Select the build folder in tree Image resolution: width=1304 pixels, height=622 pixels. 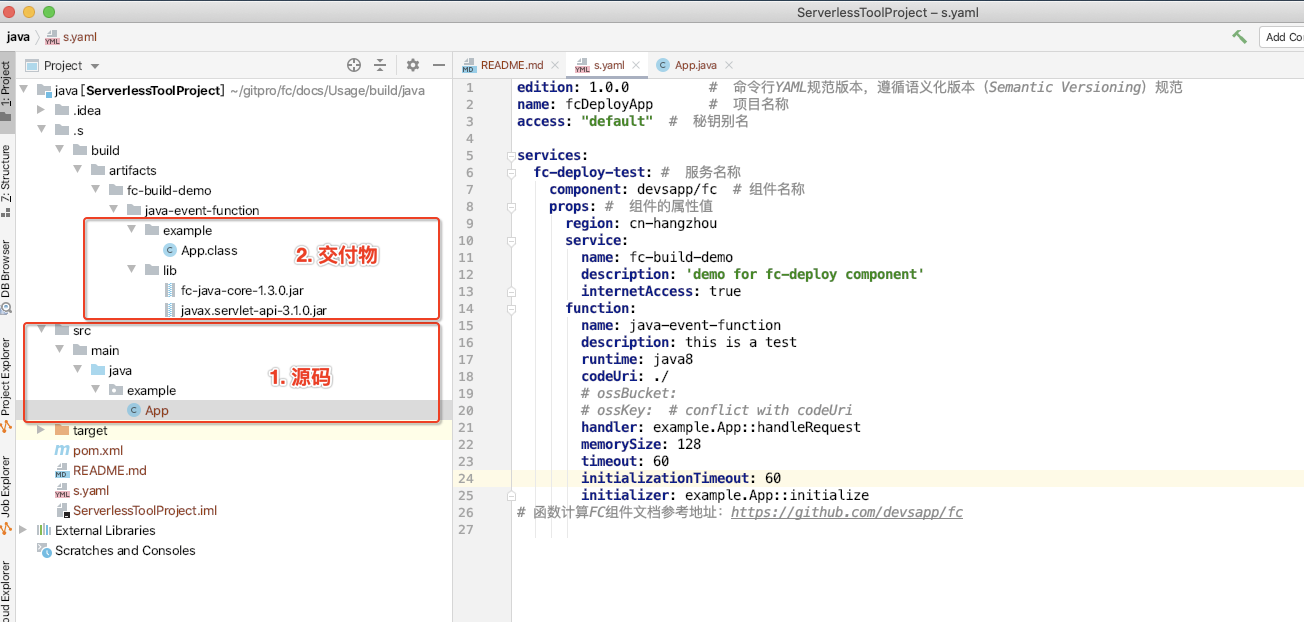tap(105, 150)
